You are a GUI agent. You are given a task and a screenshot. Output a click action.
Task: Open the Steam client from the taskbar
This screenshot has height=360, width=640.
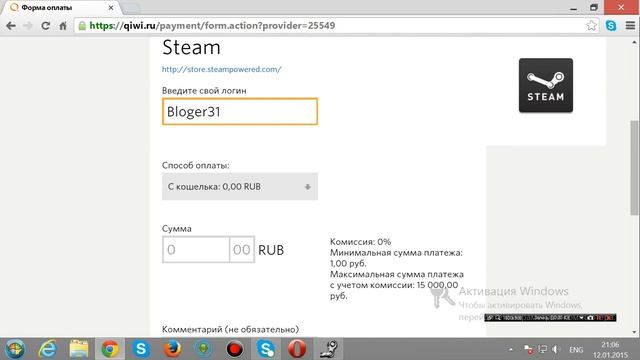[329, 349]
